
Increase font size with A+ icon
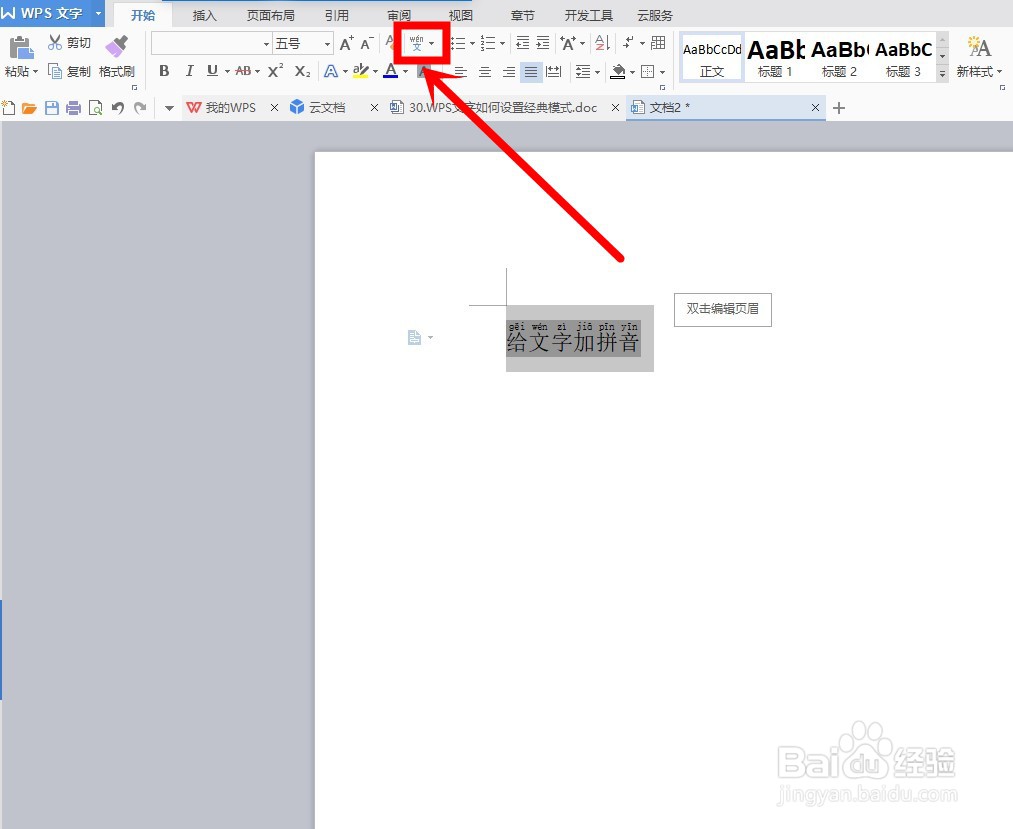[346, 43]
